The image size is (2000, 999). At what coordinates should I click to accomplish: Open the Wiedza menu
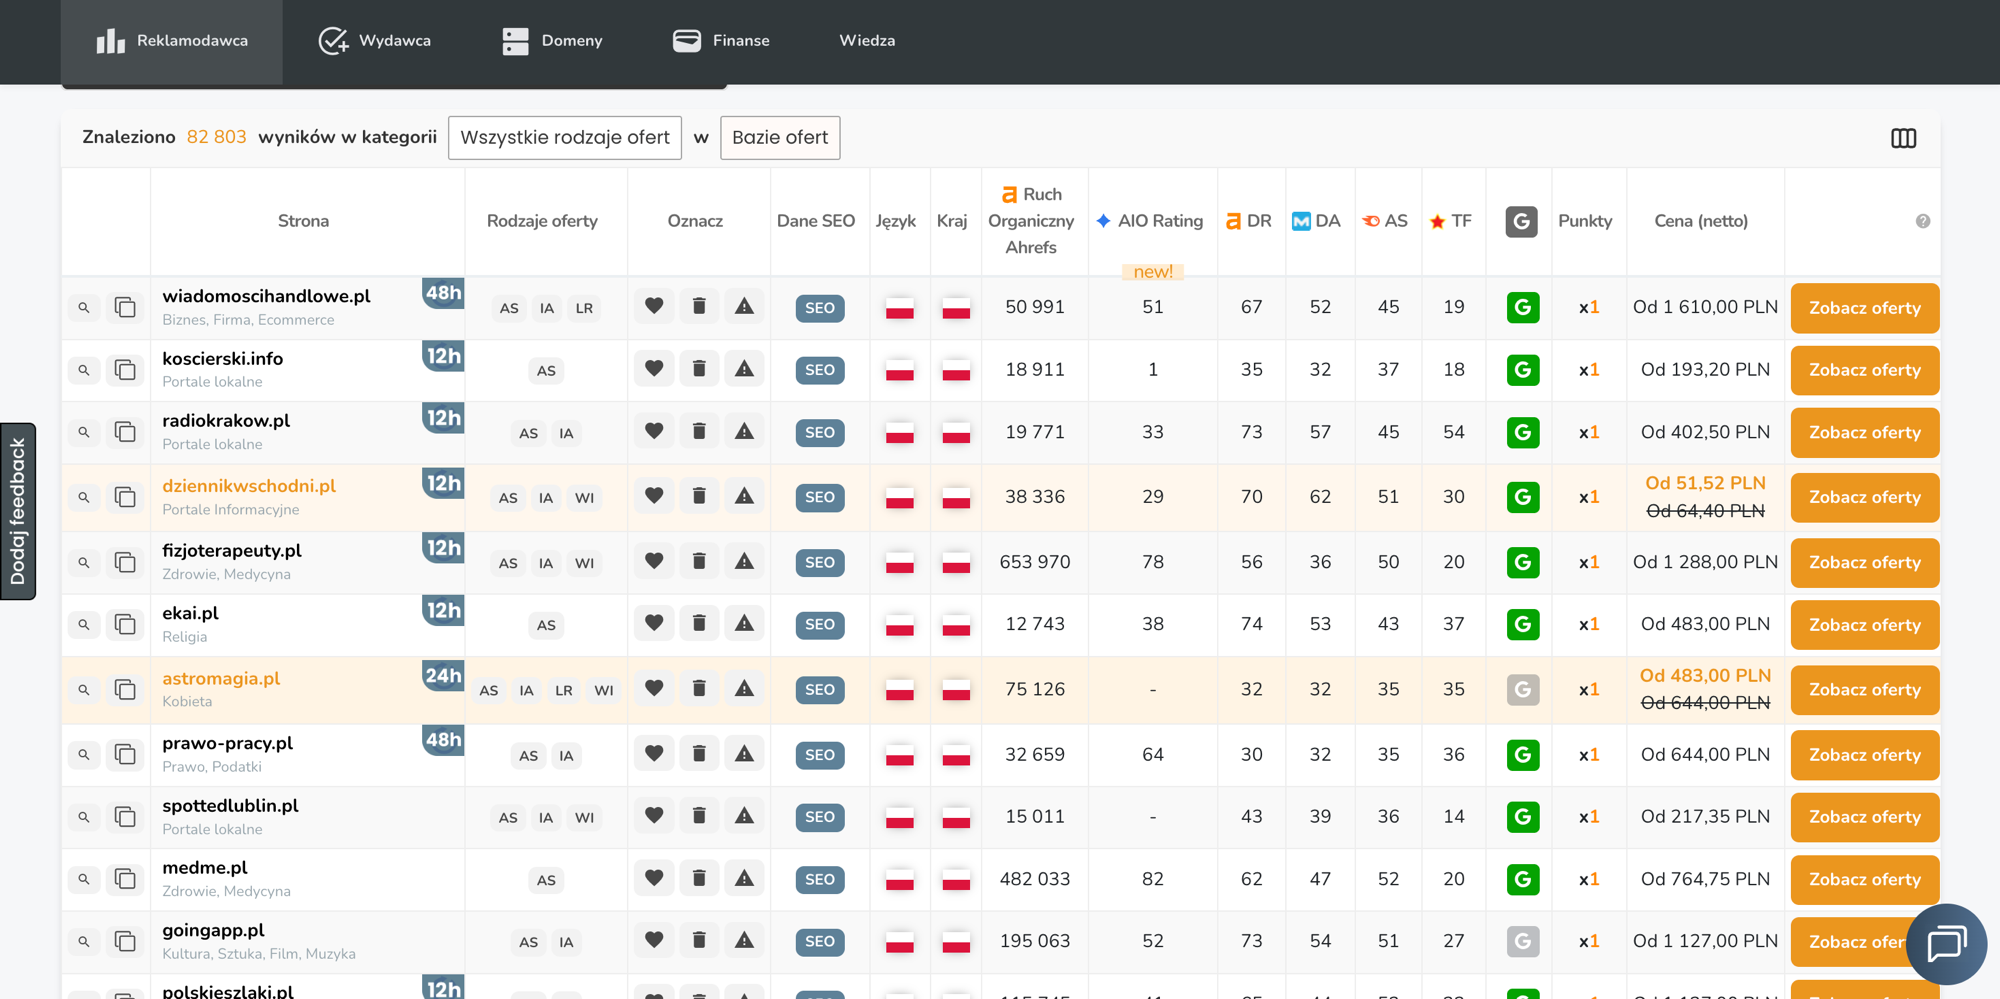pyautogui.click(x=867, y=41)
